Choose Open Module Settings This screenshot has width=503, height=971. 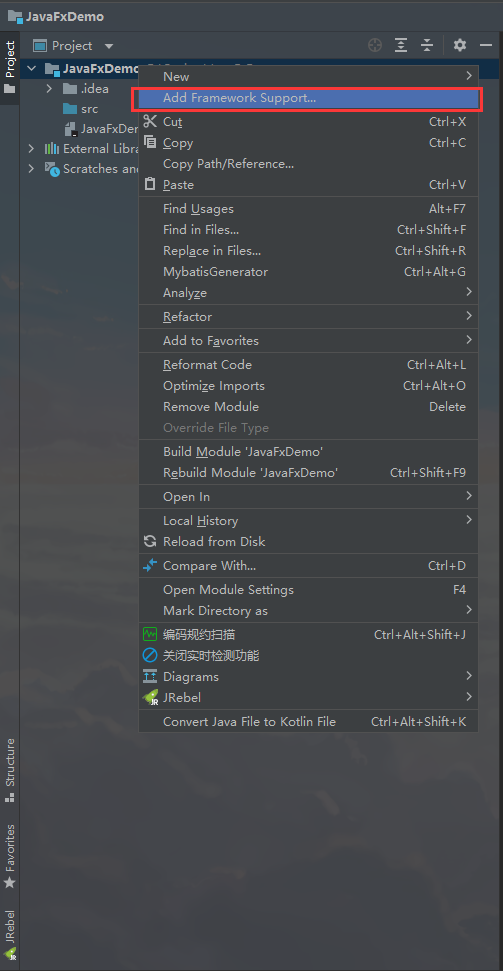point(307,590)
